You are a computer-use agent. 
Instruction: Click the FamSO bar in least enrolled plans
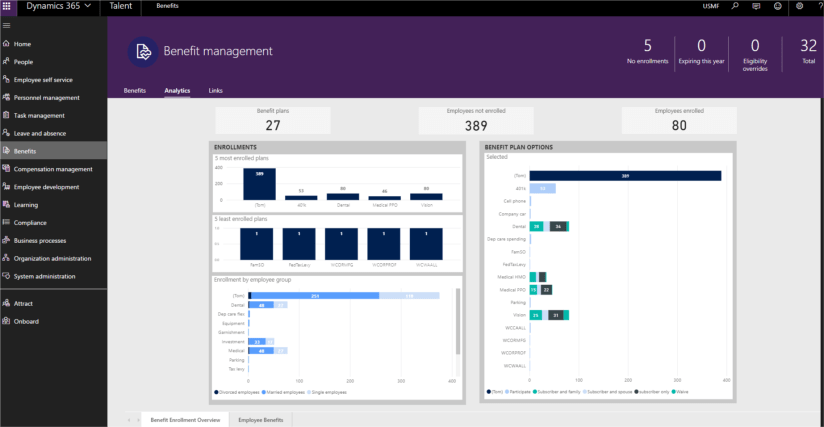pos(256,244)
